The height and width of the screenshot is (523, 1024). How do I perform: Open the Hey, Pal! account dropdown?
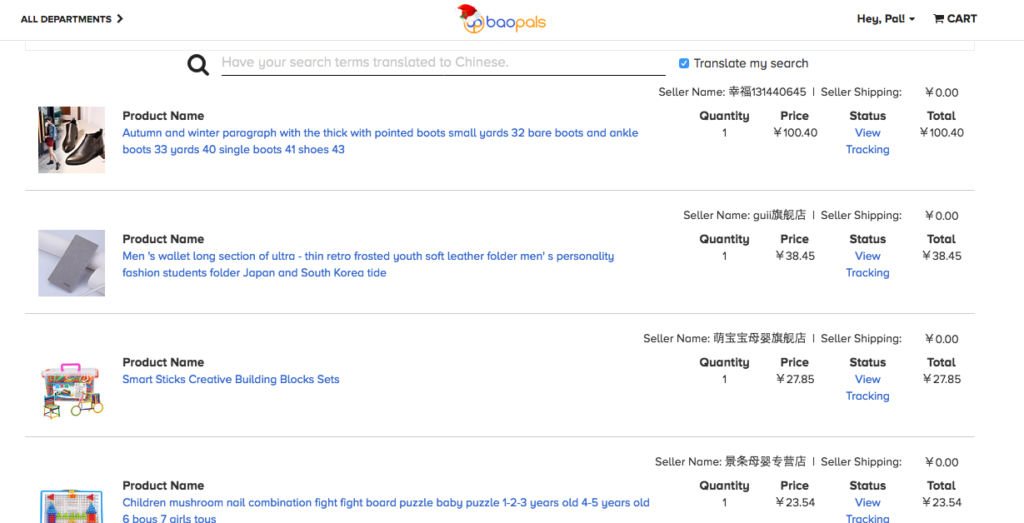885,19
